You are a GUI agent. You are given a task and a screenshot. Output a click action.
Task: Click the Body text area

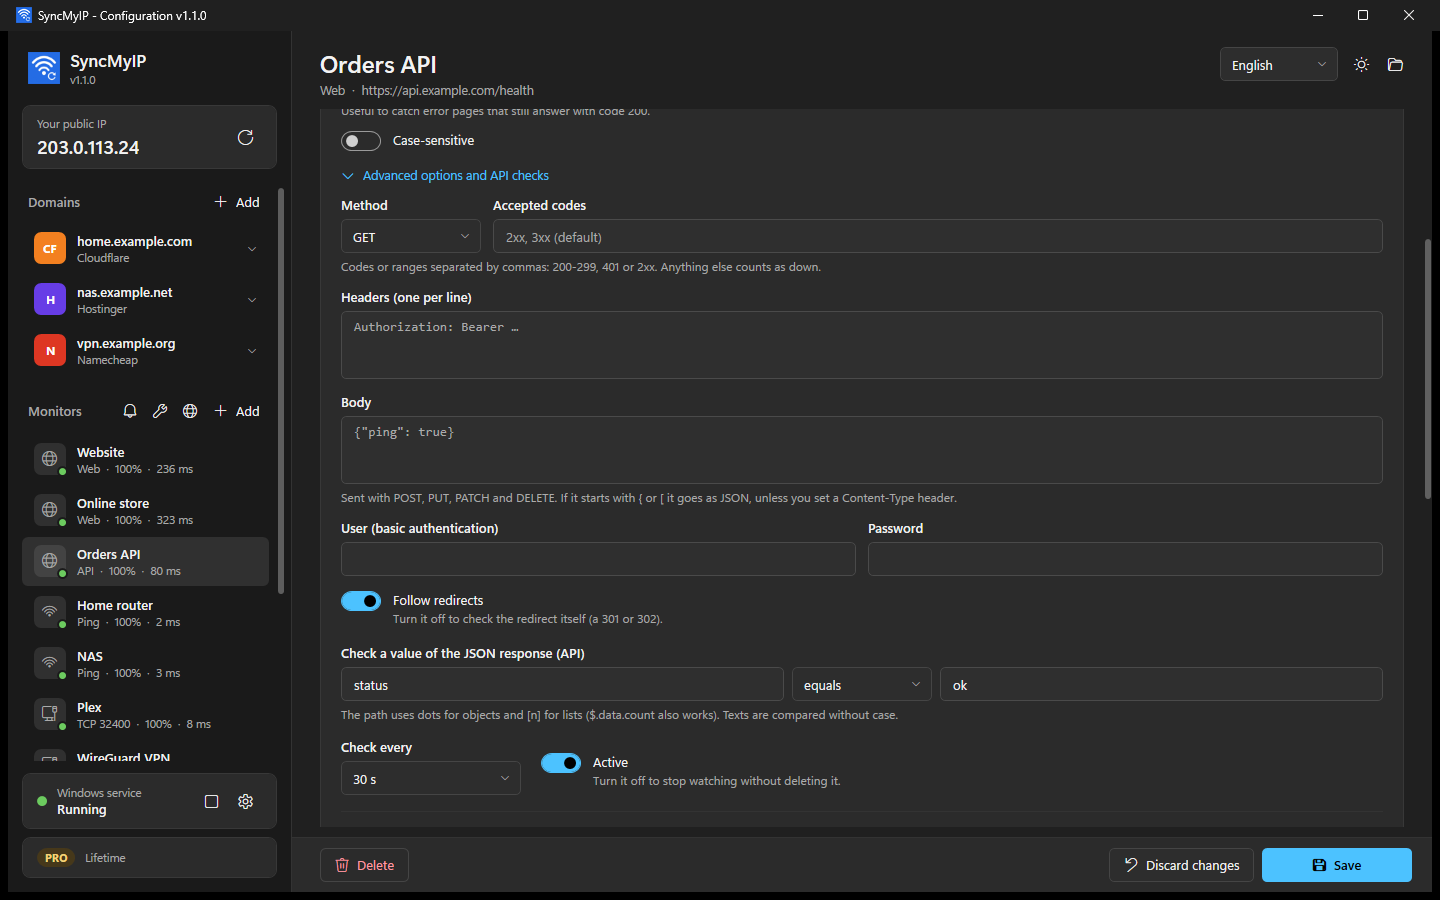tap(862, 450)
